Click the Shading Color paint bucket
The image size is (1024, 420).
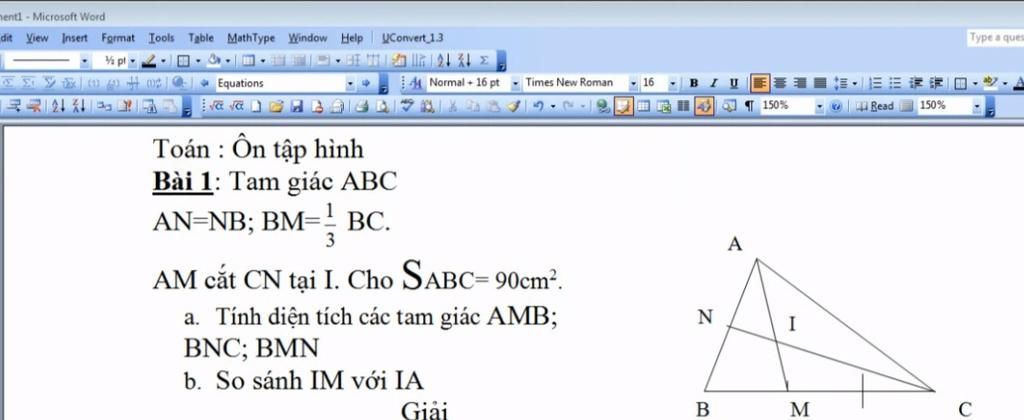(212, 61)
